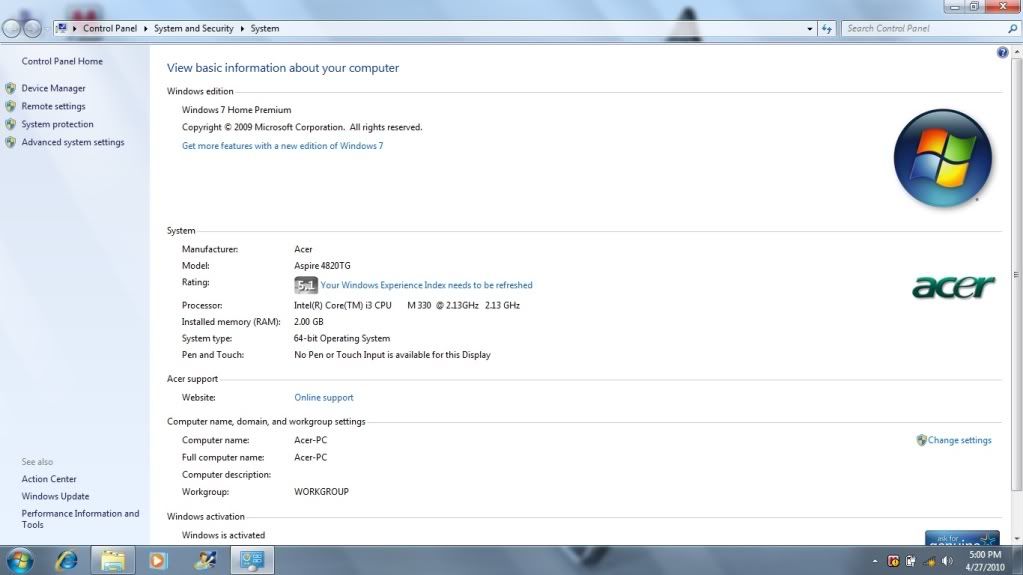Launch Internet Explorer from the taskbar

coord(67,560)
